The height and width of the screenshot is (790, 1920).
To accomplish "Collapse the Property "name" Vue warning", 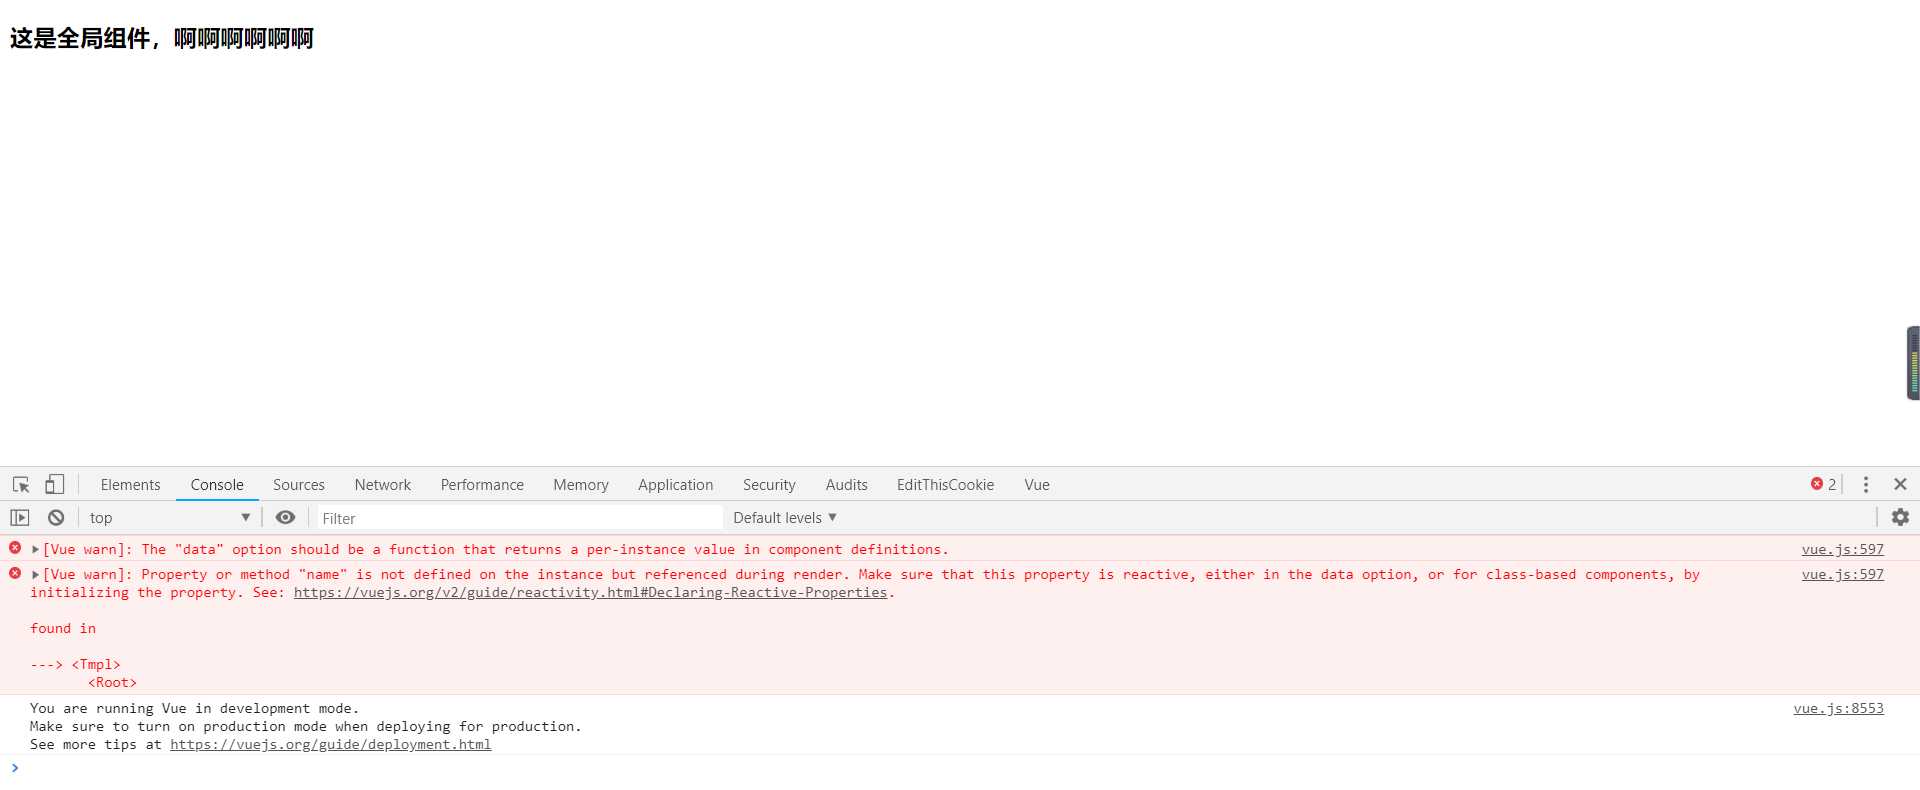I will point(35,575).
